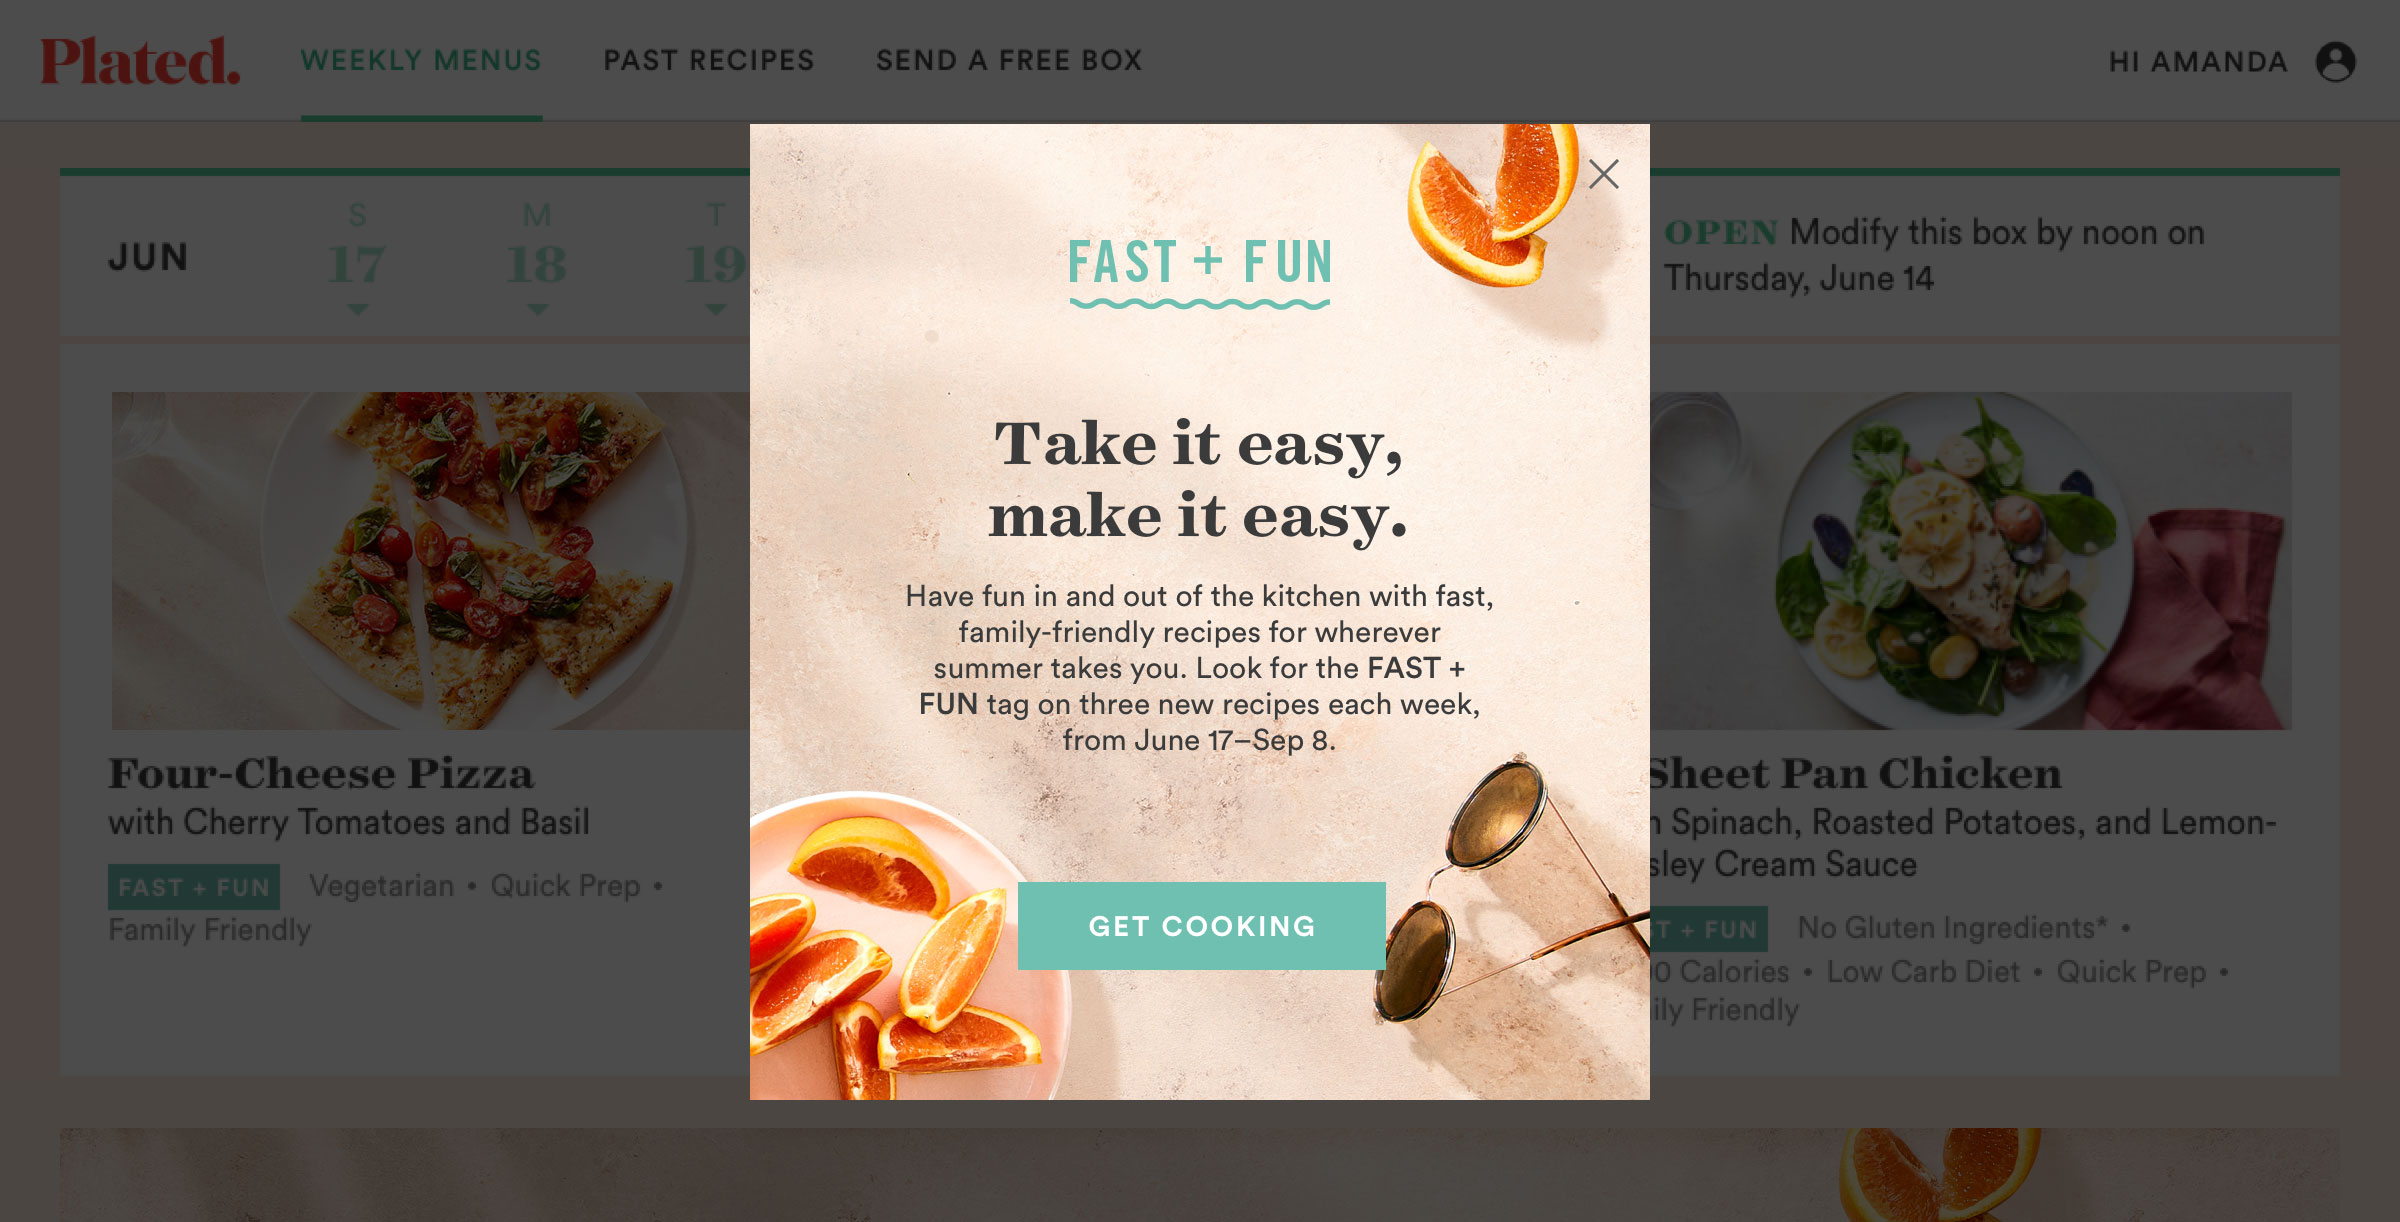Click the pizza's Fast + Fun tag
The height and width of the screenshot is (1222, 2400).
click(194, 887)
